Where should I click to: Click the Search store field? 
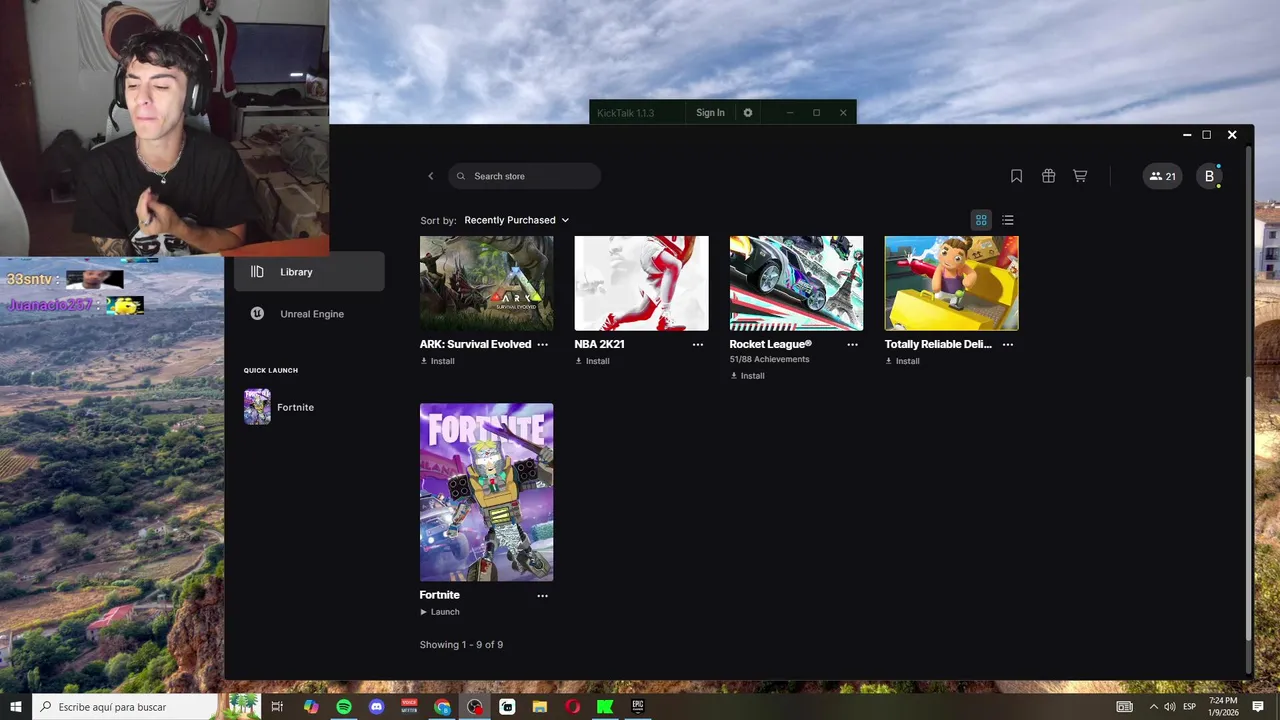coord(524,176)
